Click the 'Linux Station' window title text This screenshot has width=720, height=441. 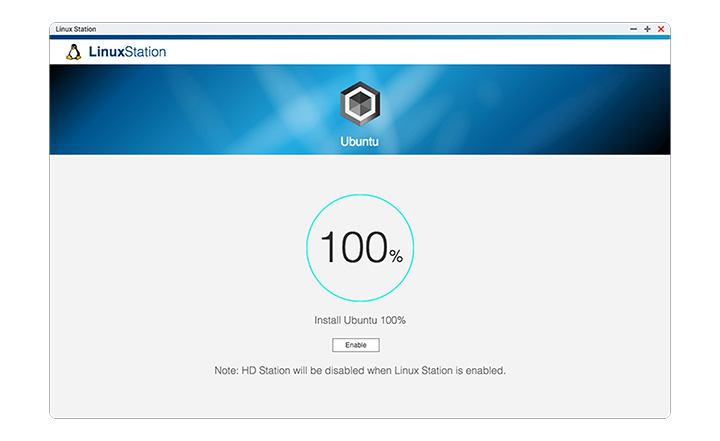76,29
